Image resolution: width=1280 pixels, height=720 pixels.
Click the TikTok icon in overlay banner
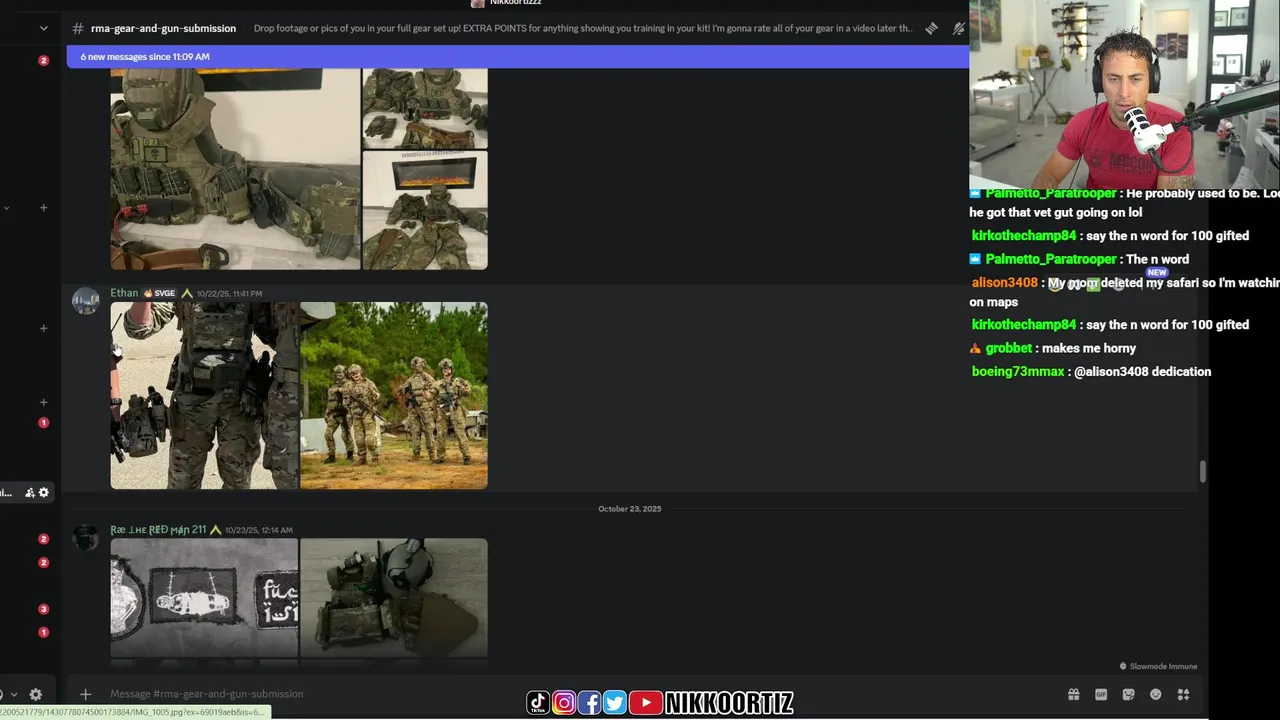pos(538,703)
